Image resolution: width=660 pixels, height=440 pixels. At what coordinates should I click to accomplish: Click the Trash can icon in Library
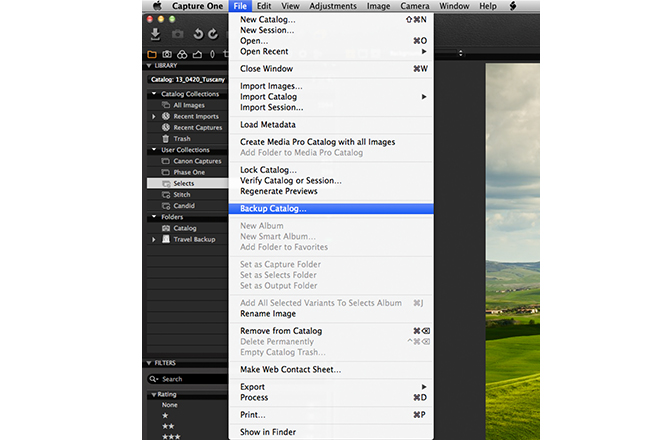click(166, 139)
